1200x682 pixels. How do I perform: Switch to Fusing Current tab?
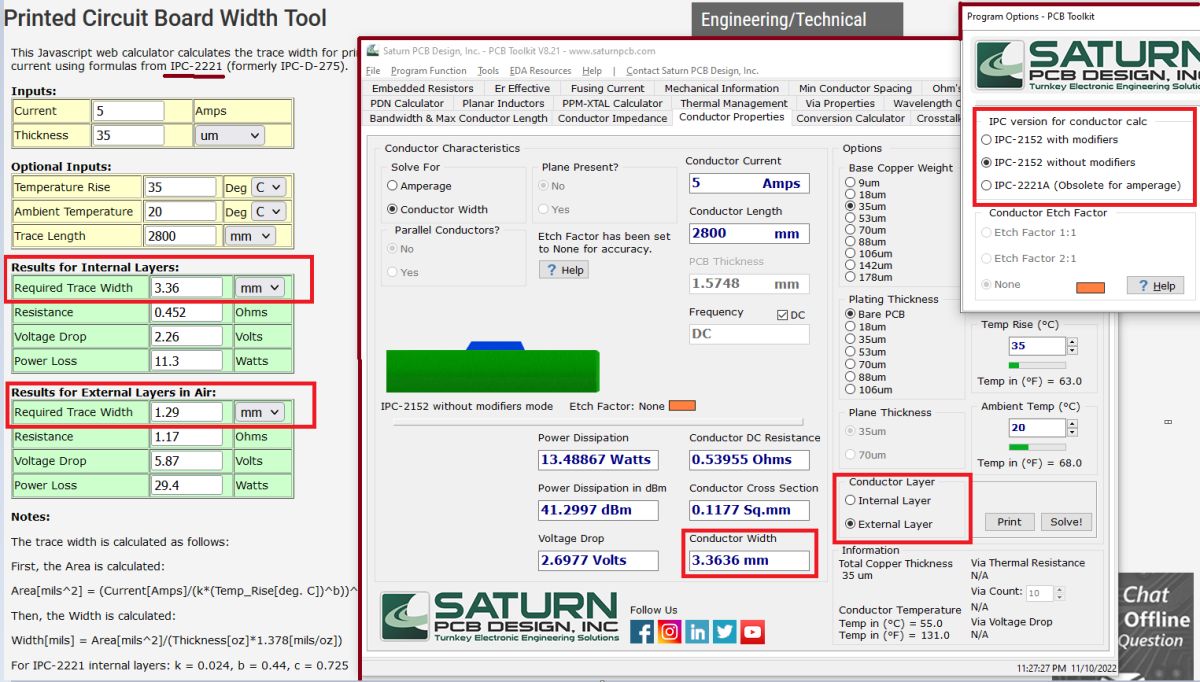click(x=608, y=88)
